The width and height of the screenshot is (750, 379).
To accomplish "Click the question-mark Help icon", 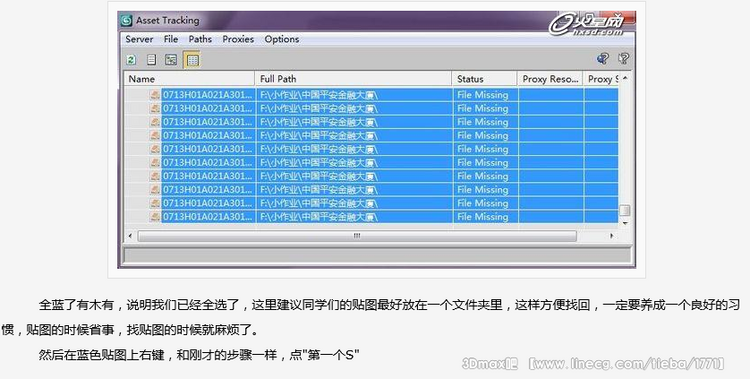I will (623, 58).
